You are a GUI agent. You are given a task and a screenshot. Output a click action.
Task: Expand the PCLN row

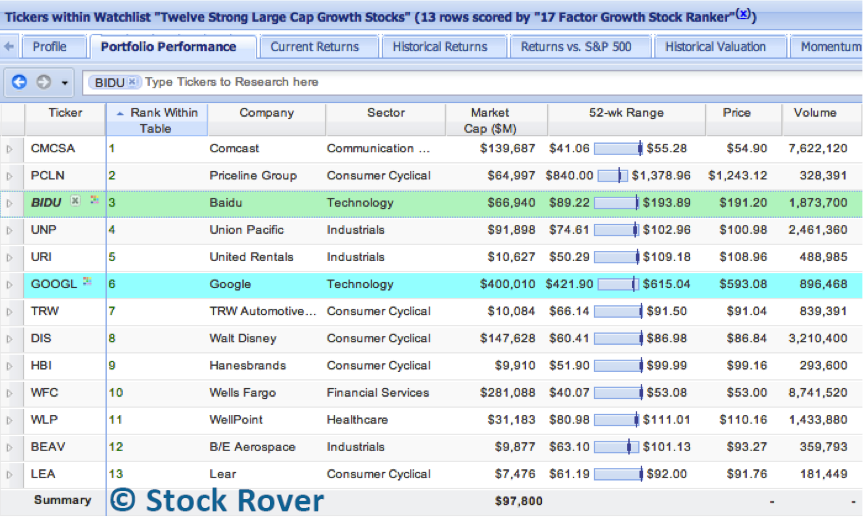[x=9, y=176]
